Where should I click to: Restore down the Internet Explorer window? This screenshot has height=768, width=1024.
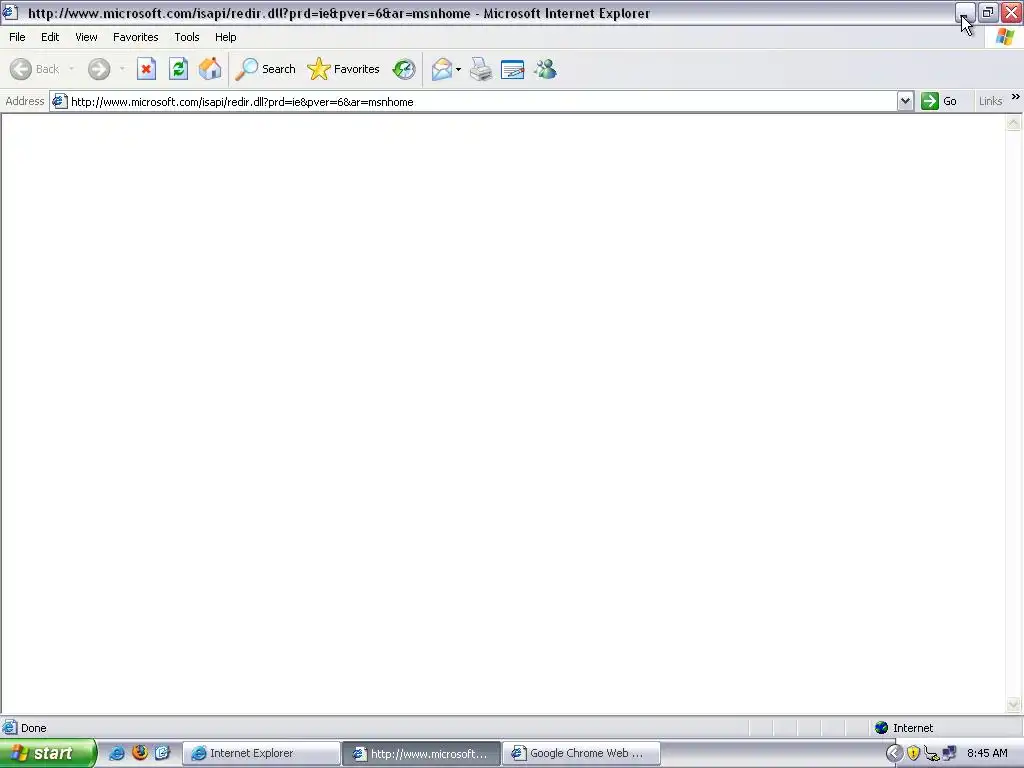[x=987, y=12]
